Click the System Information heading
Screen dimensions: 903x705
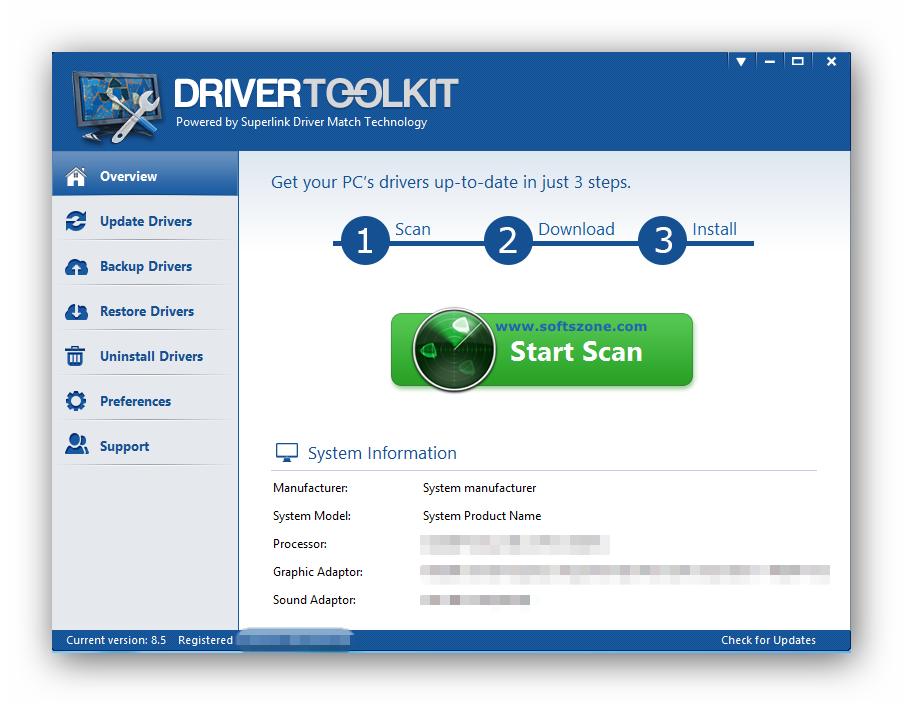pos(382,453)
